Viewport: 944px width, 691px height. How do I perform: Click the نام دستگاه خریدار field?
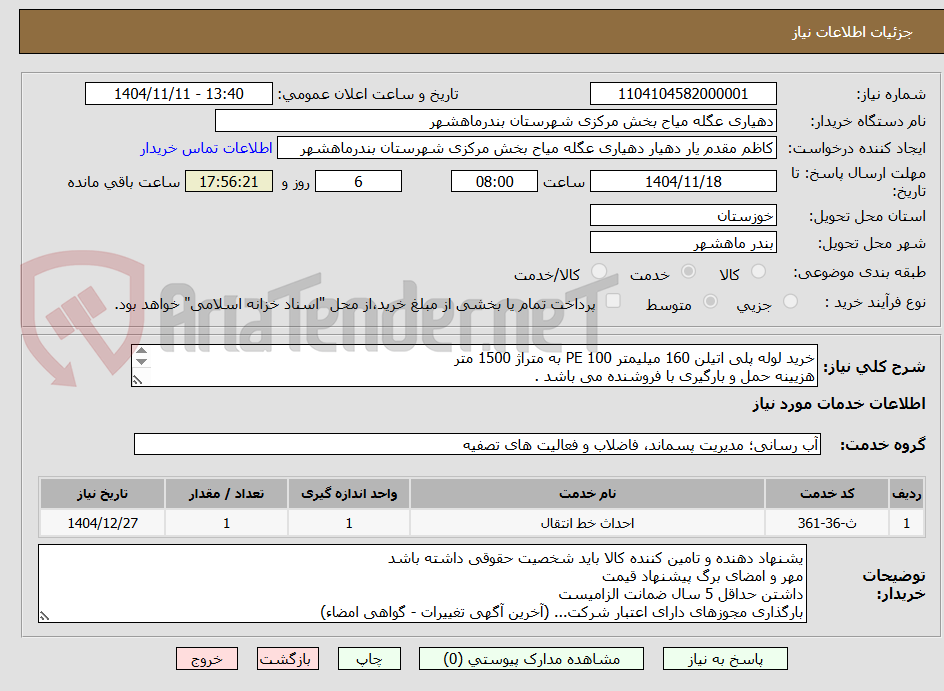point(495,121)
